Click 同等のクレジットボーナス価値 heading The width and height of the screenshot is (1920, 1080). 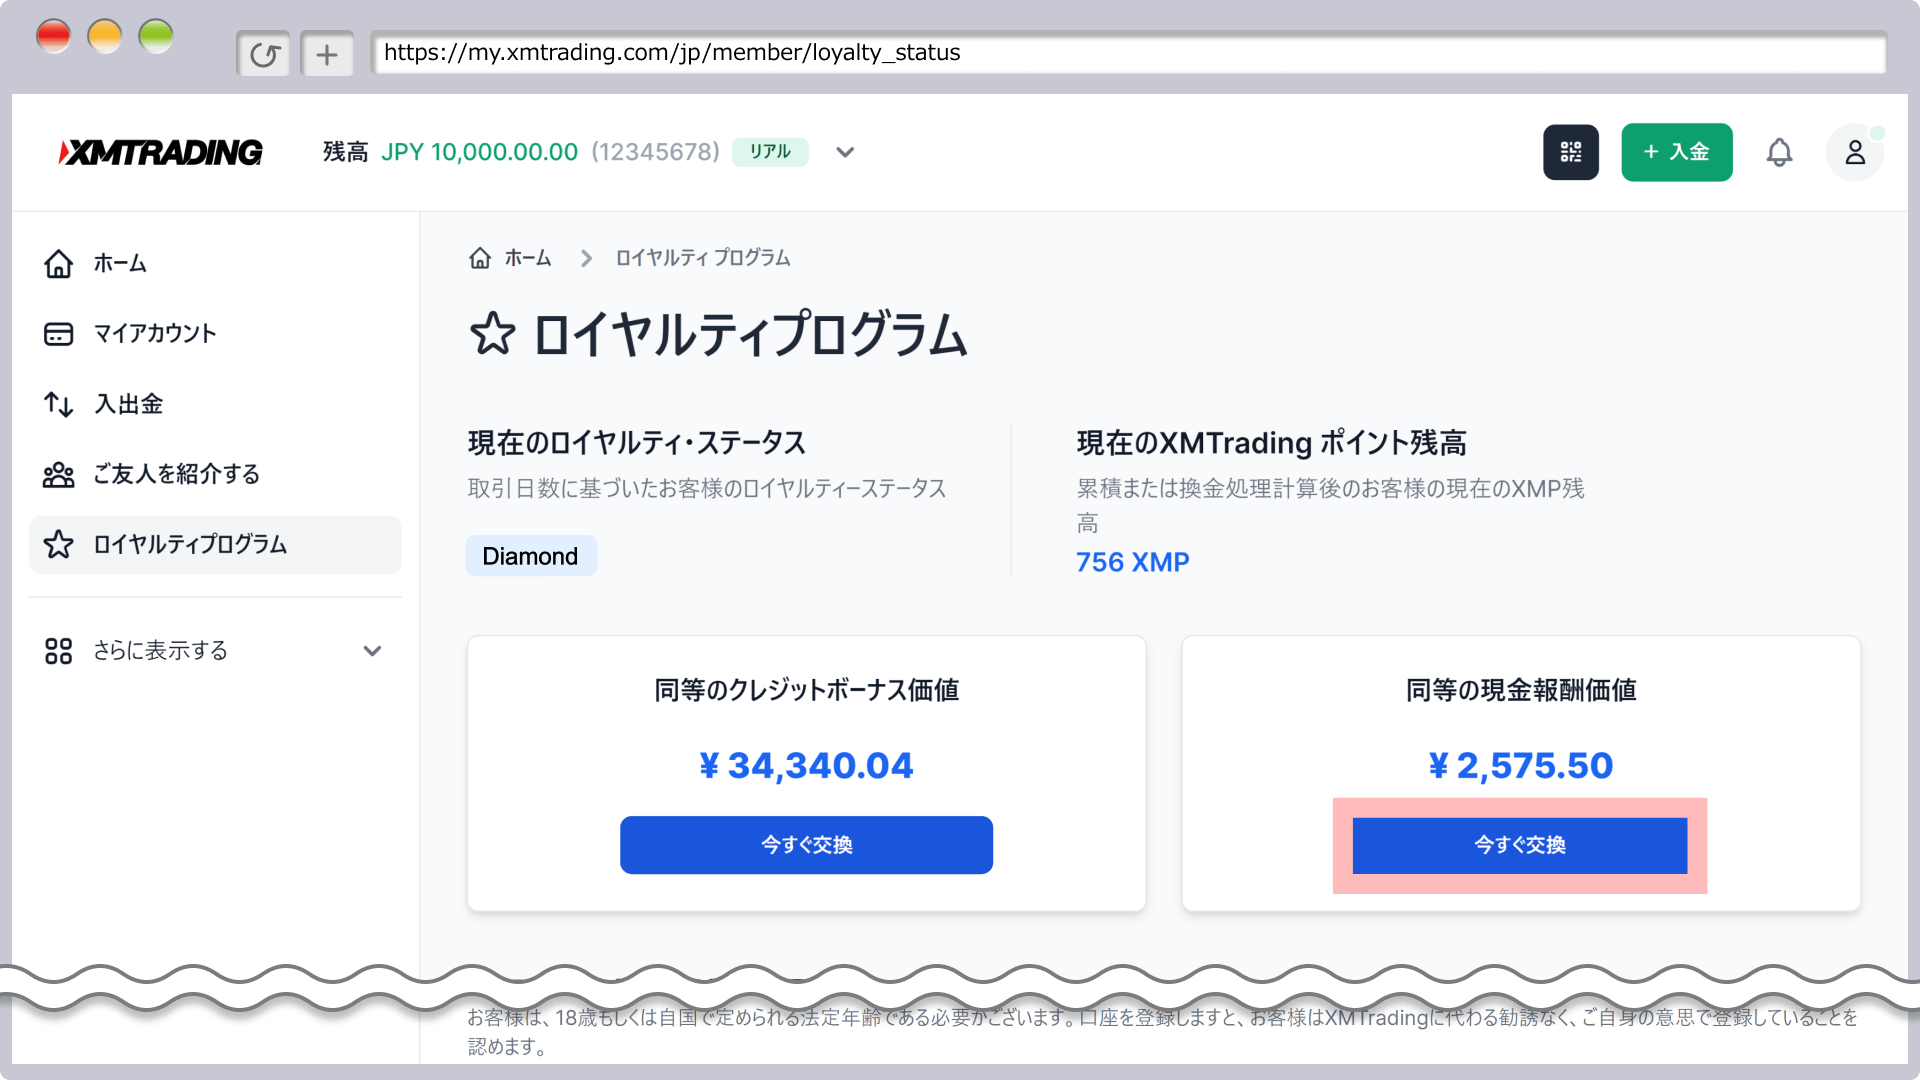806,690
